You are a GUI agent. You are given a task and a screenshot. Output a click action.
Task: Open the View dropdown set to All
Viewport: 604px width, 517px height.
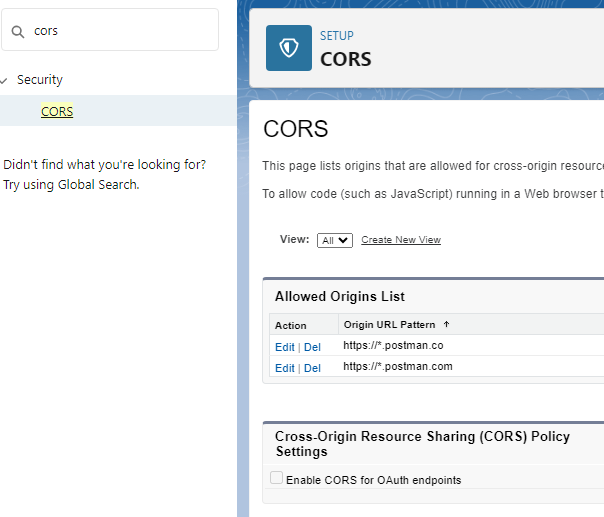[x=335, y=240]
